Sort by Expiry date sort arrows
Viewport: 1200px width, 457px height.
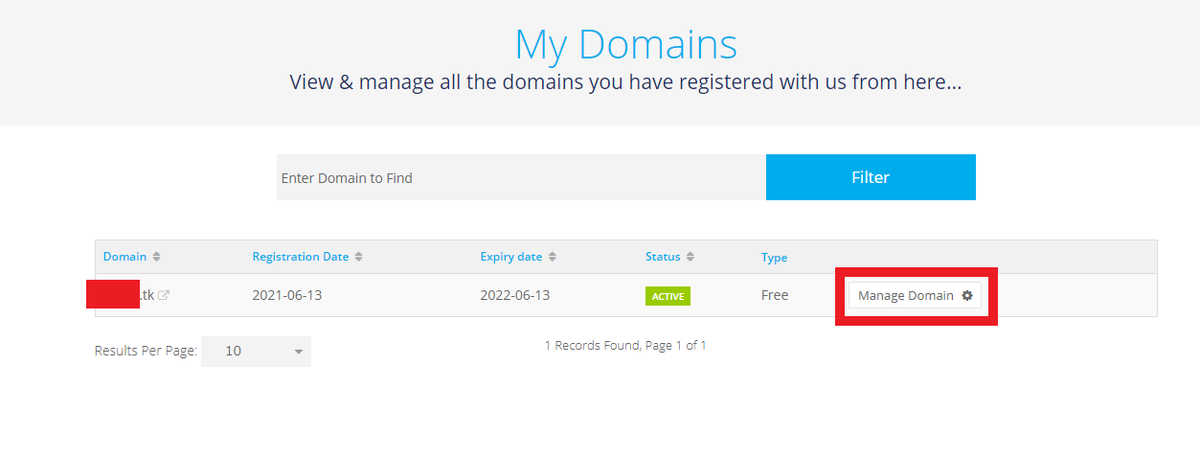click(x=552, y=257)
